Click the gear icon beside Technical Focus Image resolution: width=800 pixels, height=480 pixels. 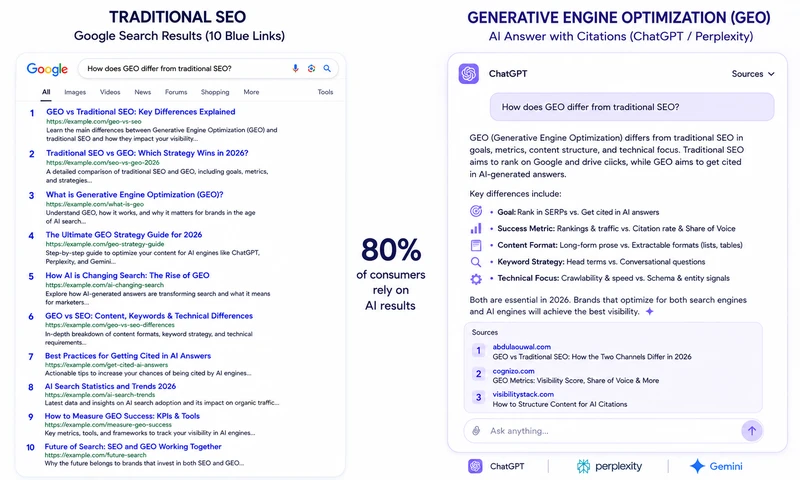click(476, 279)
